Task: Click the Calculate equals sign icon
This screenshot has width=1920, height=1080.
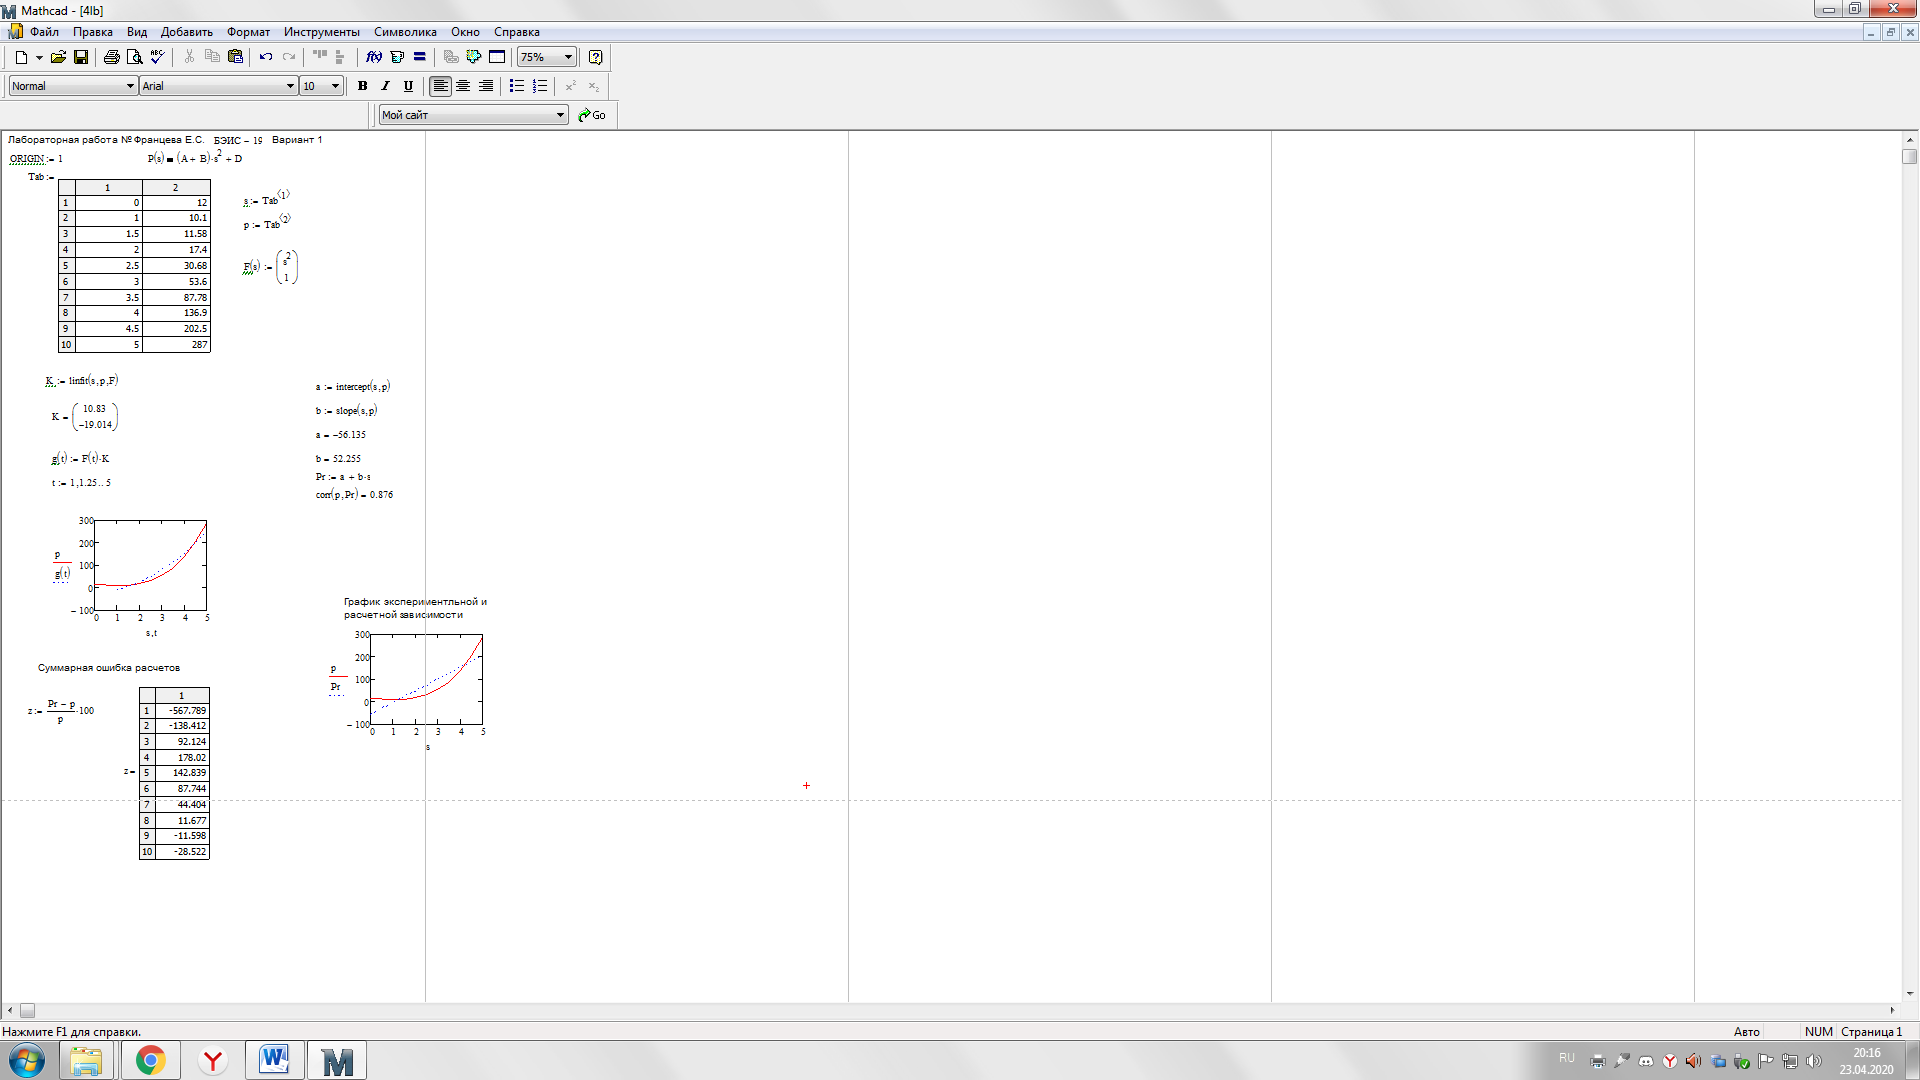Action: point(420,57)
